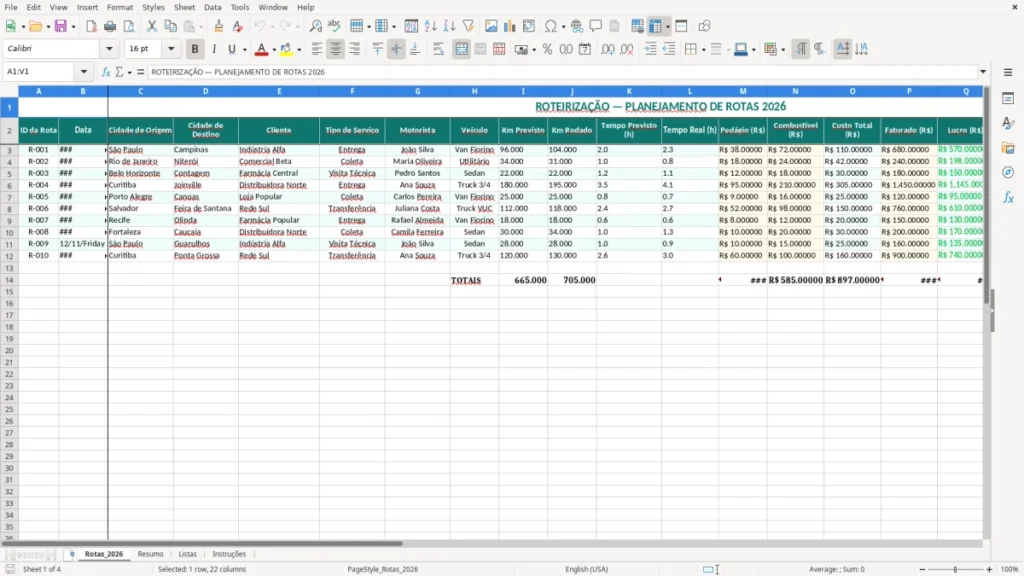Toggle Center Vertically alignment

click(396, 49)
